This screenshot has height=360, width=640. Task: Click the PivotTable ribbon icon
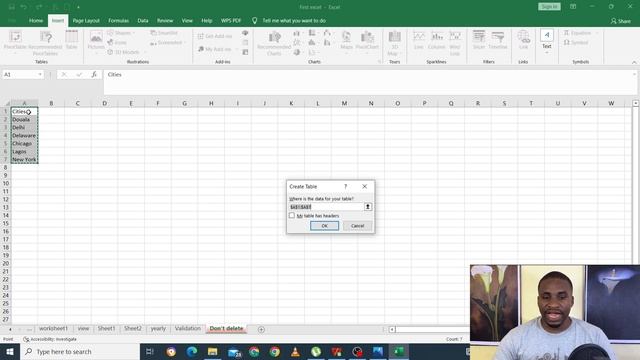pyautogui.click(x=15, y=40)
